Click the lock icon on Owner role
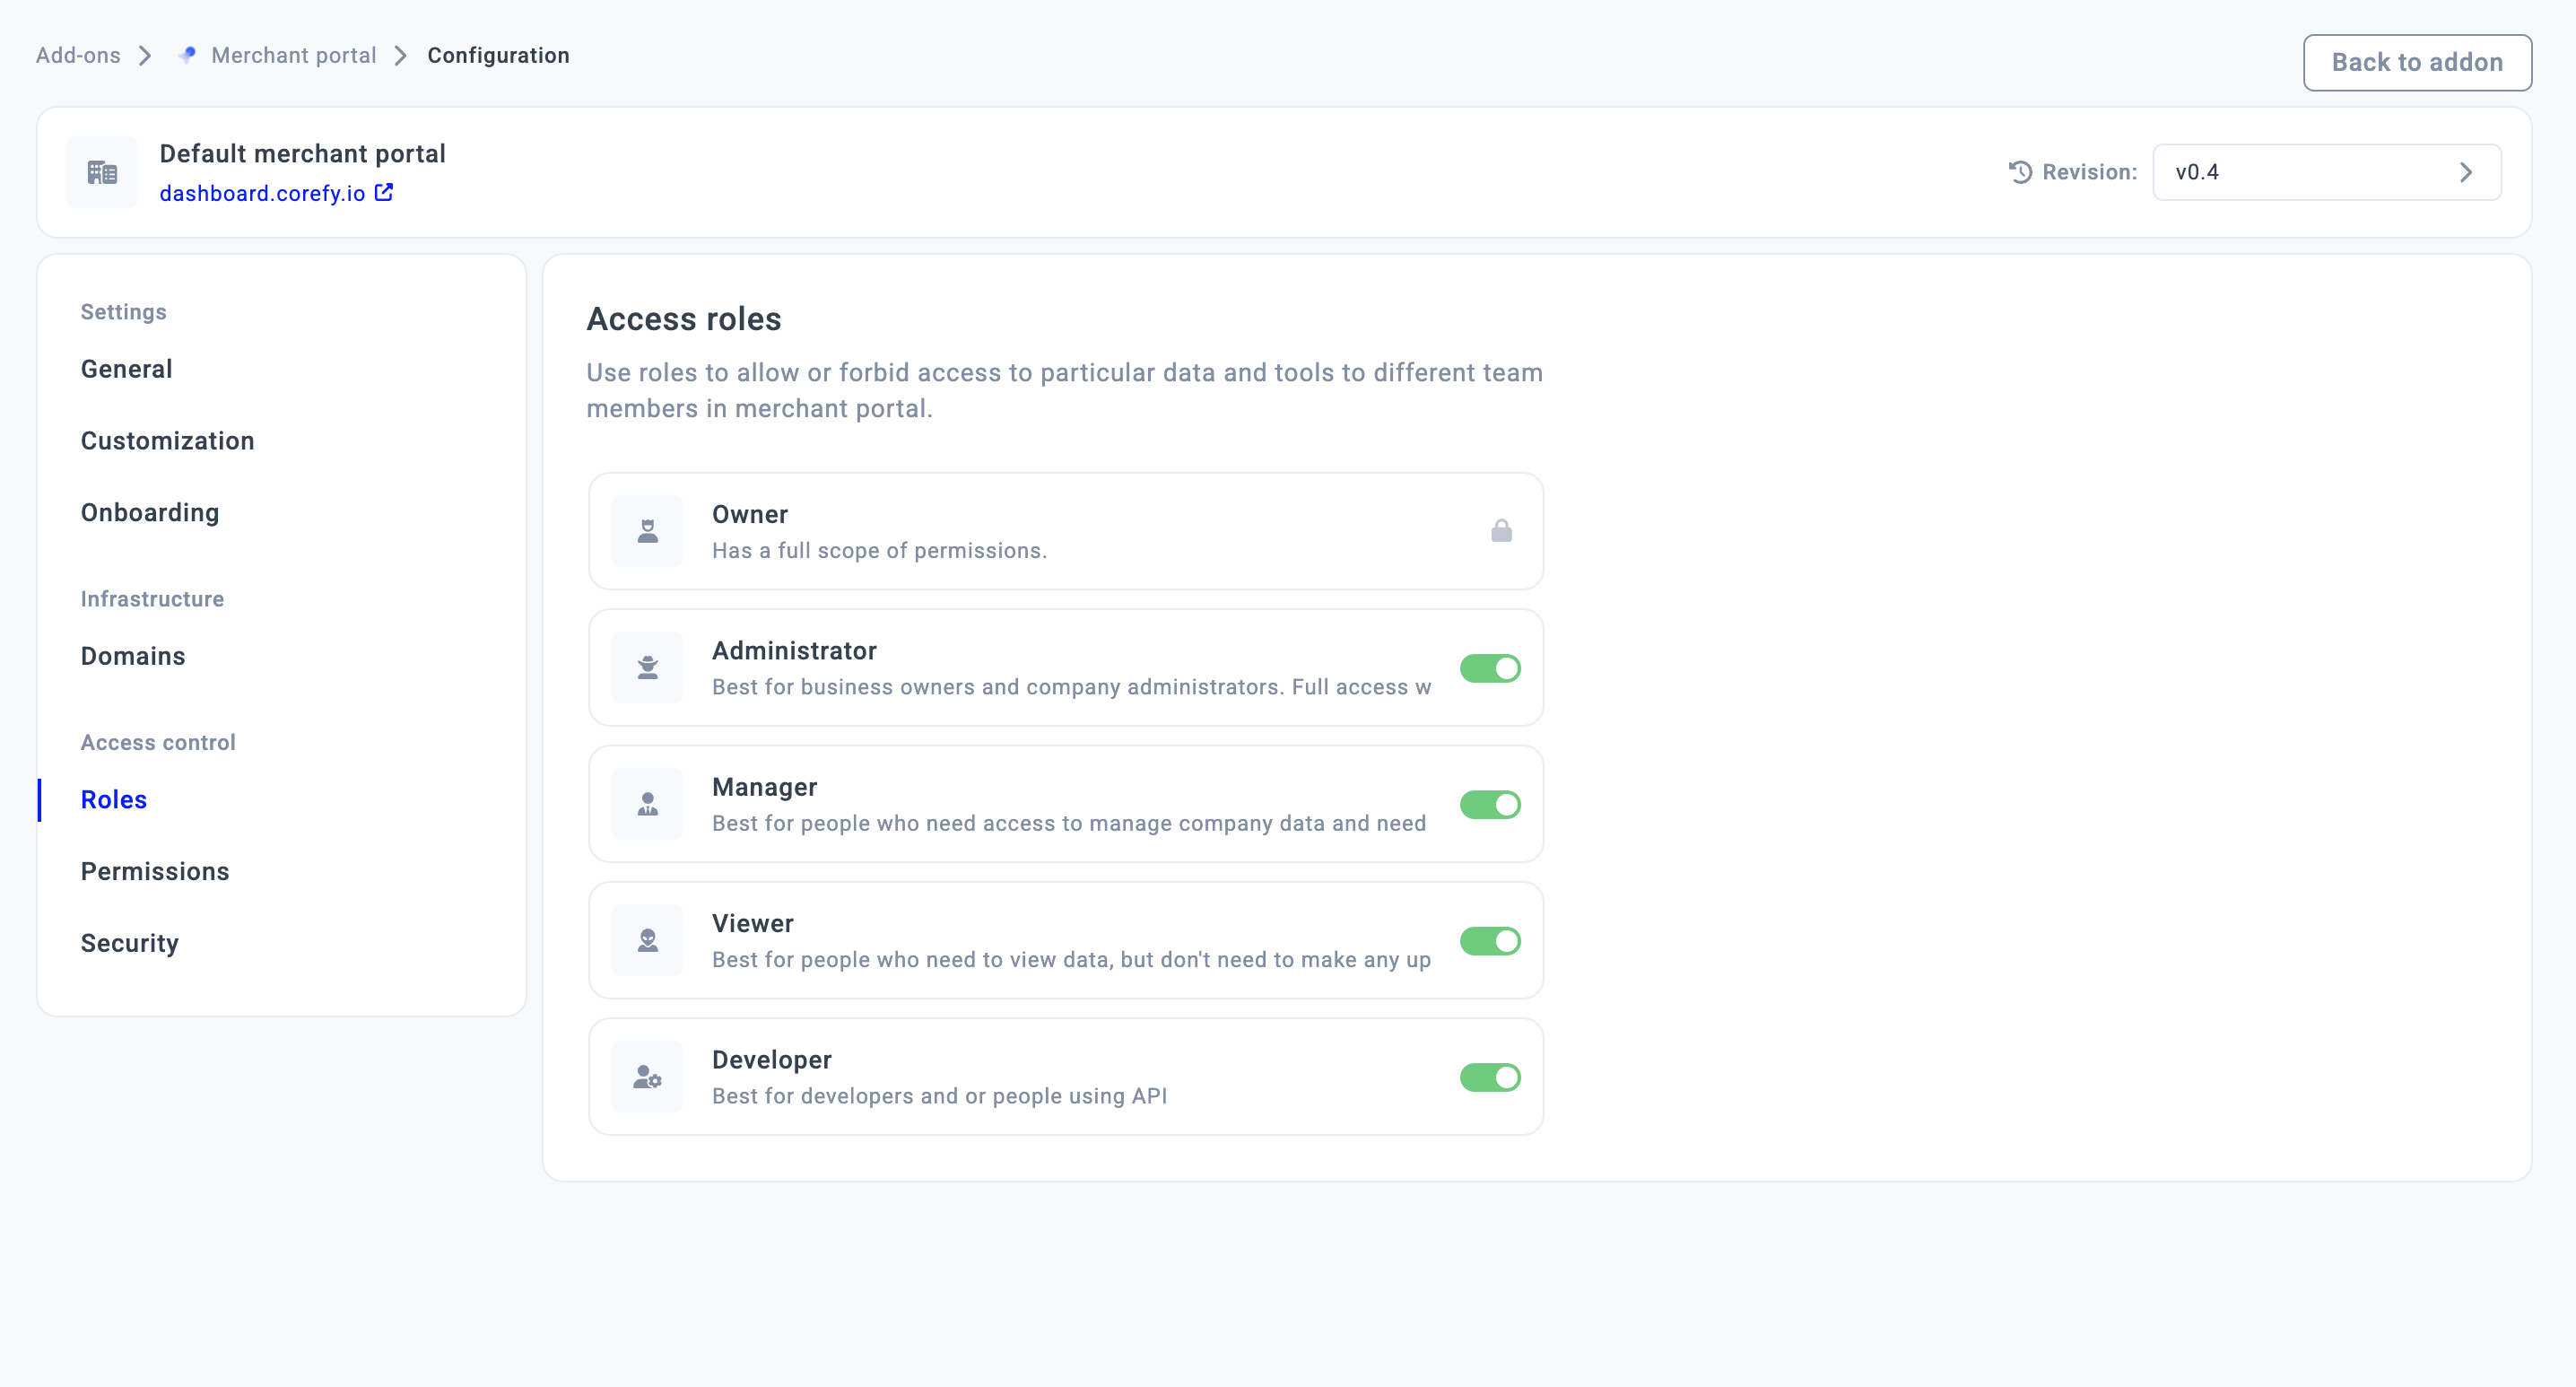 coord(1501,531)
